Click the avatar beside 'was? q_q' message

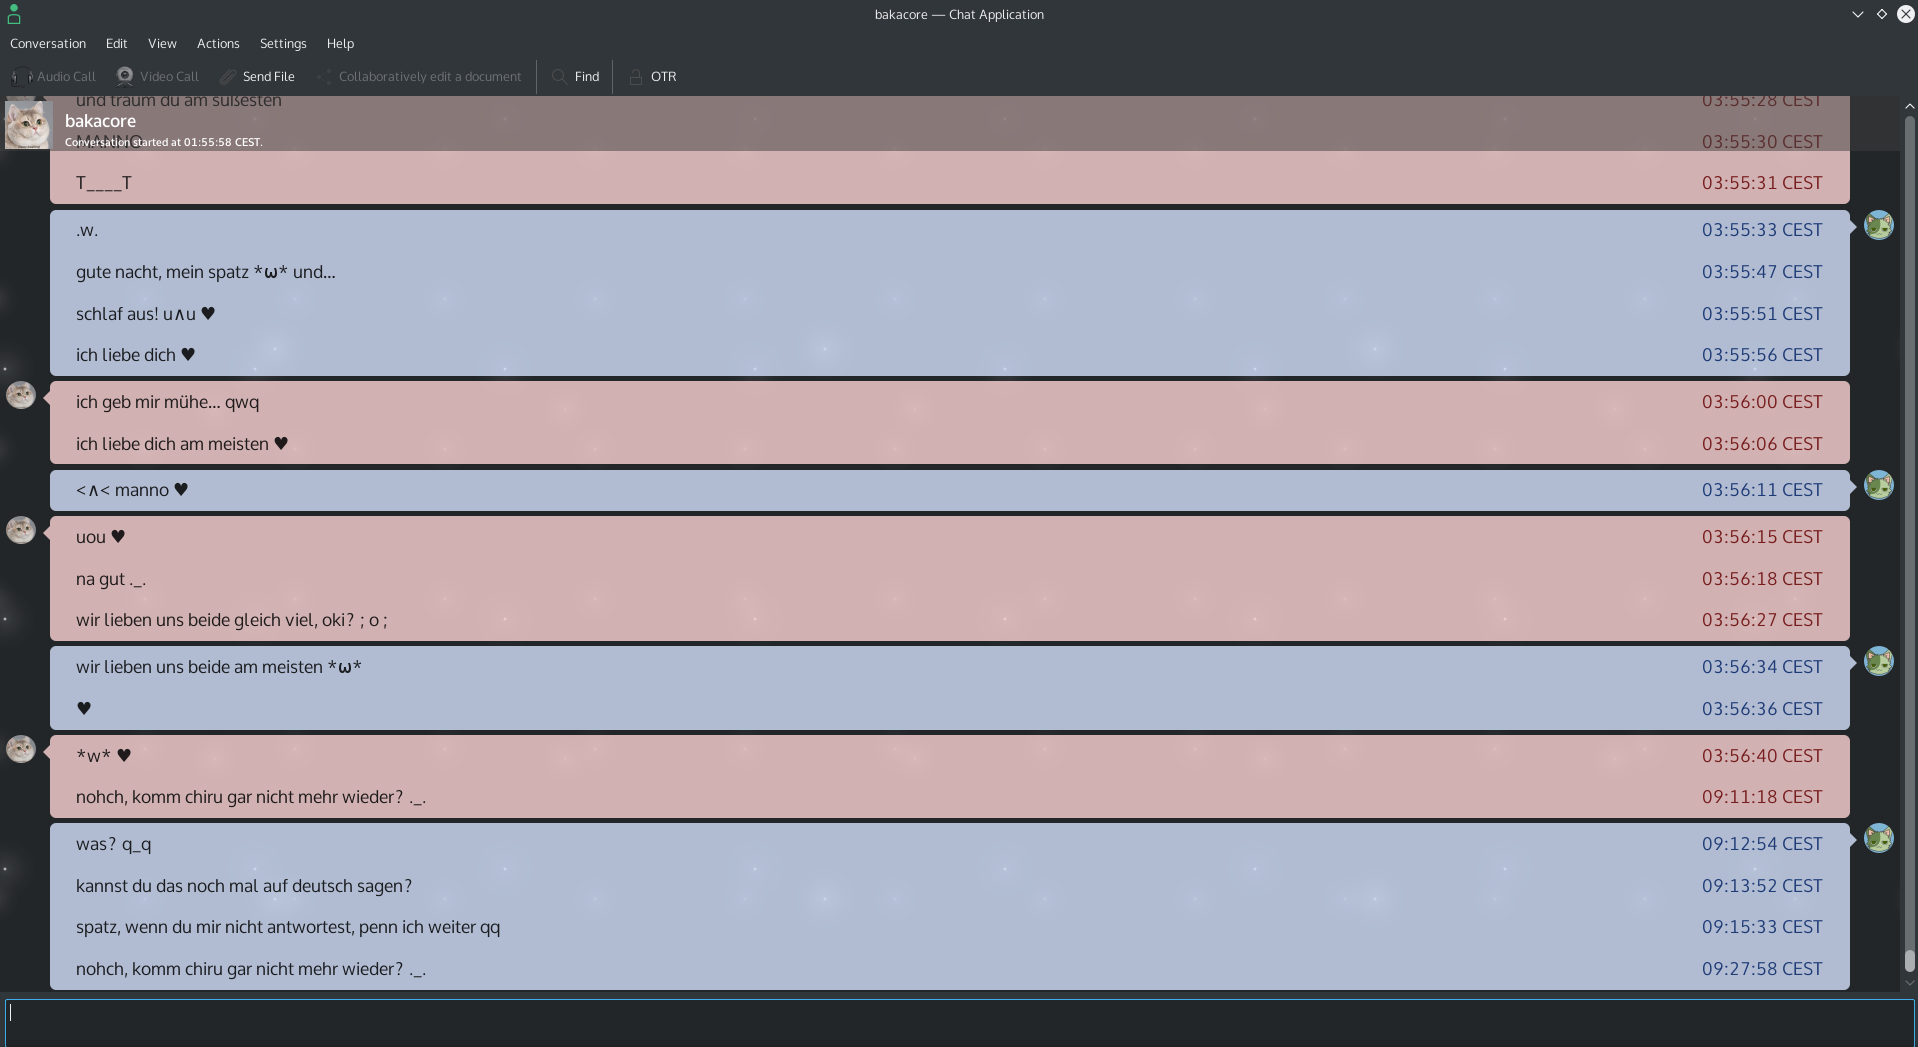coord(1879,838)
